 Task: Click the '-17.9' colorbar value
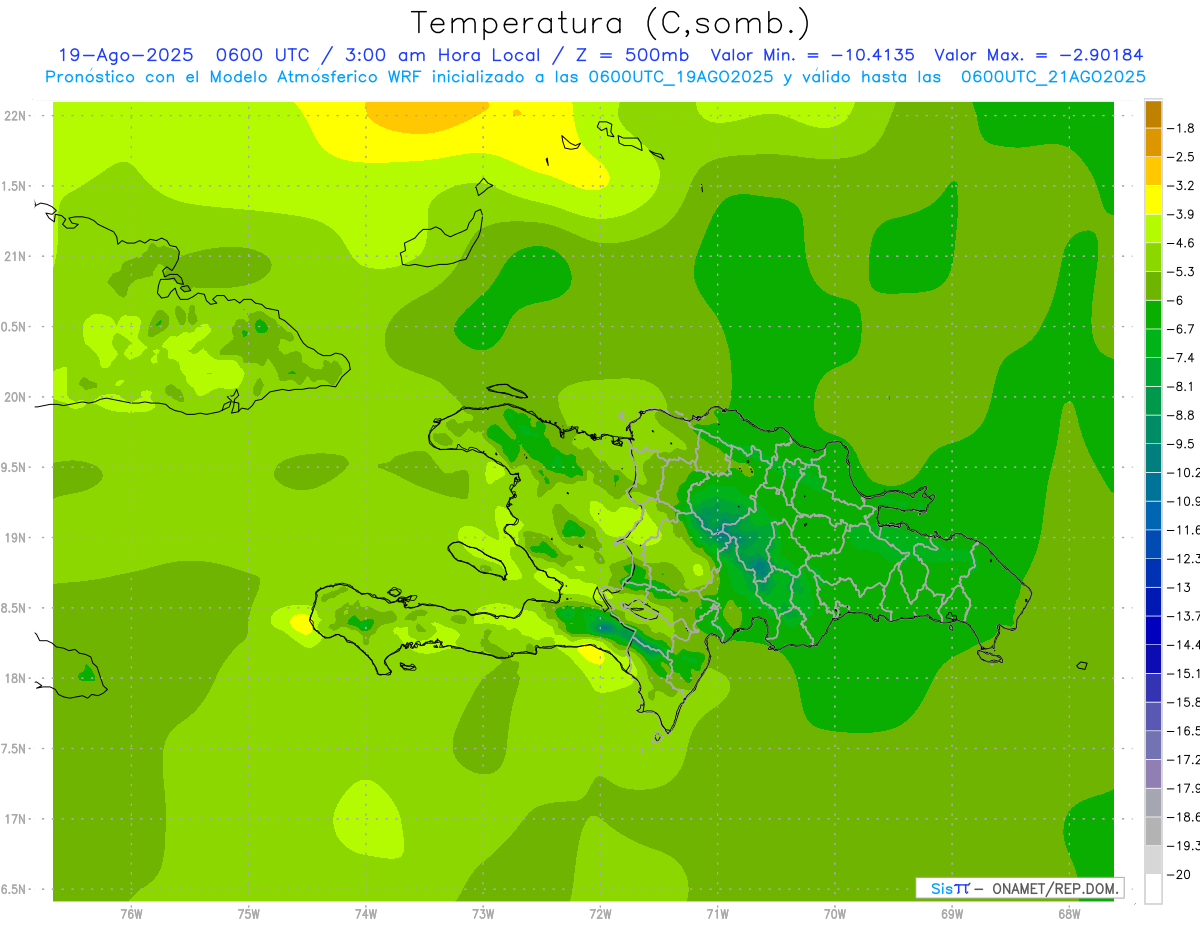pos(1184,788)
